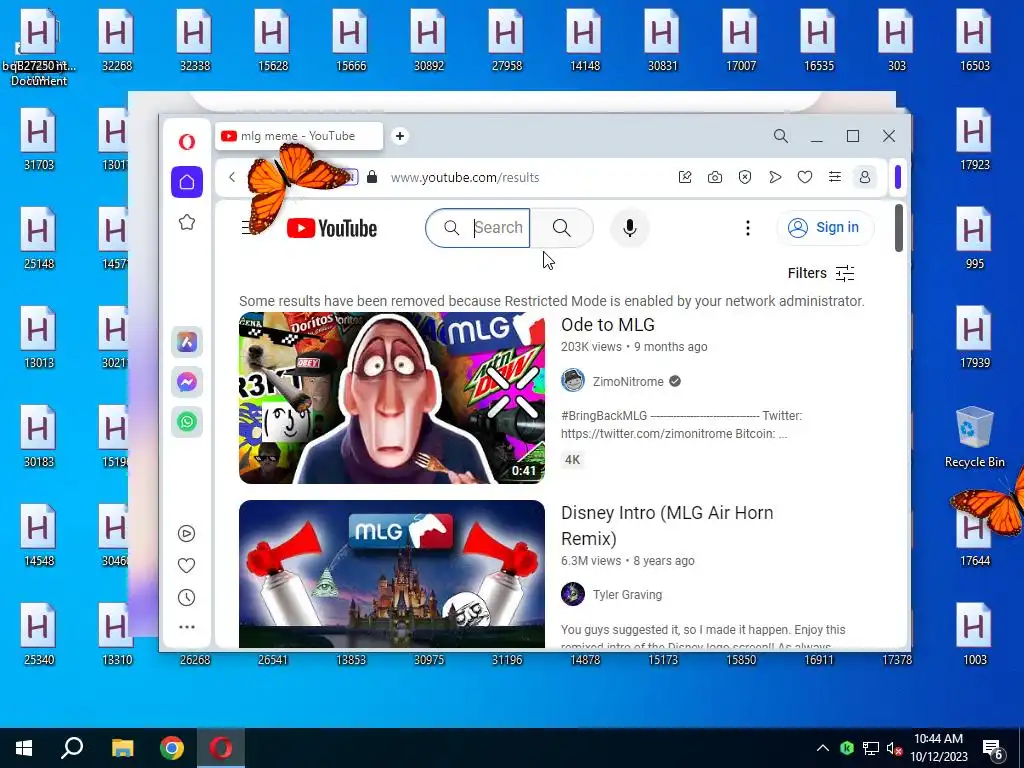This screenshot has width=1024, height=768.
Task: Take a snapshot with camera icon
Action: tap(715, 177)
